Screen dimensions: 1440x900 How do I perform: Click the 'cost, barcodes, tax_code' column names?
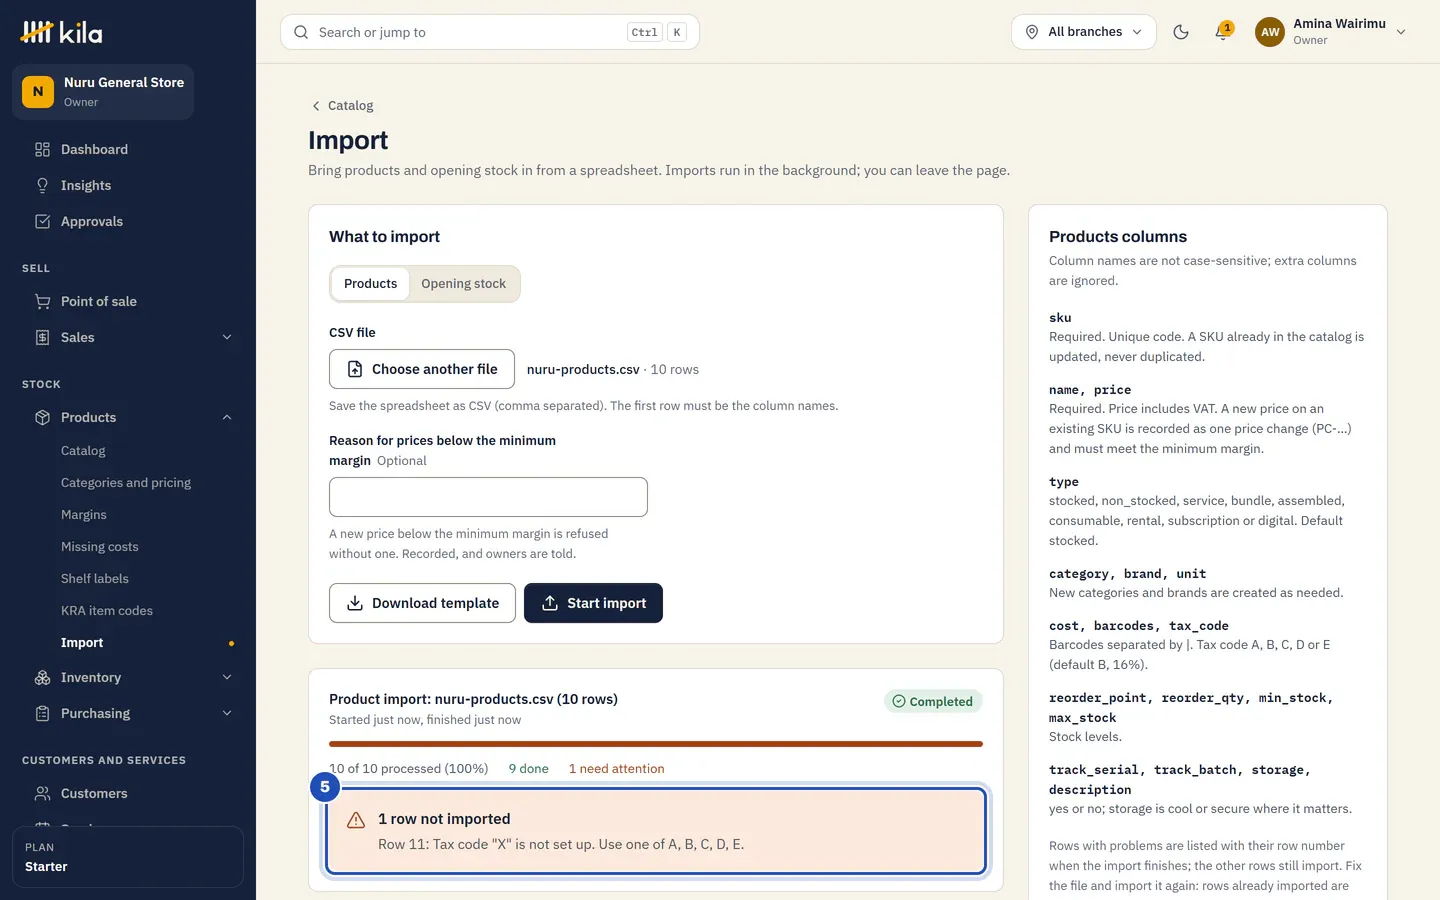point(1139,626)
